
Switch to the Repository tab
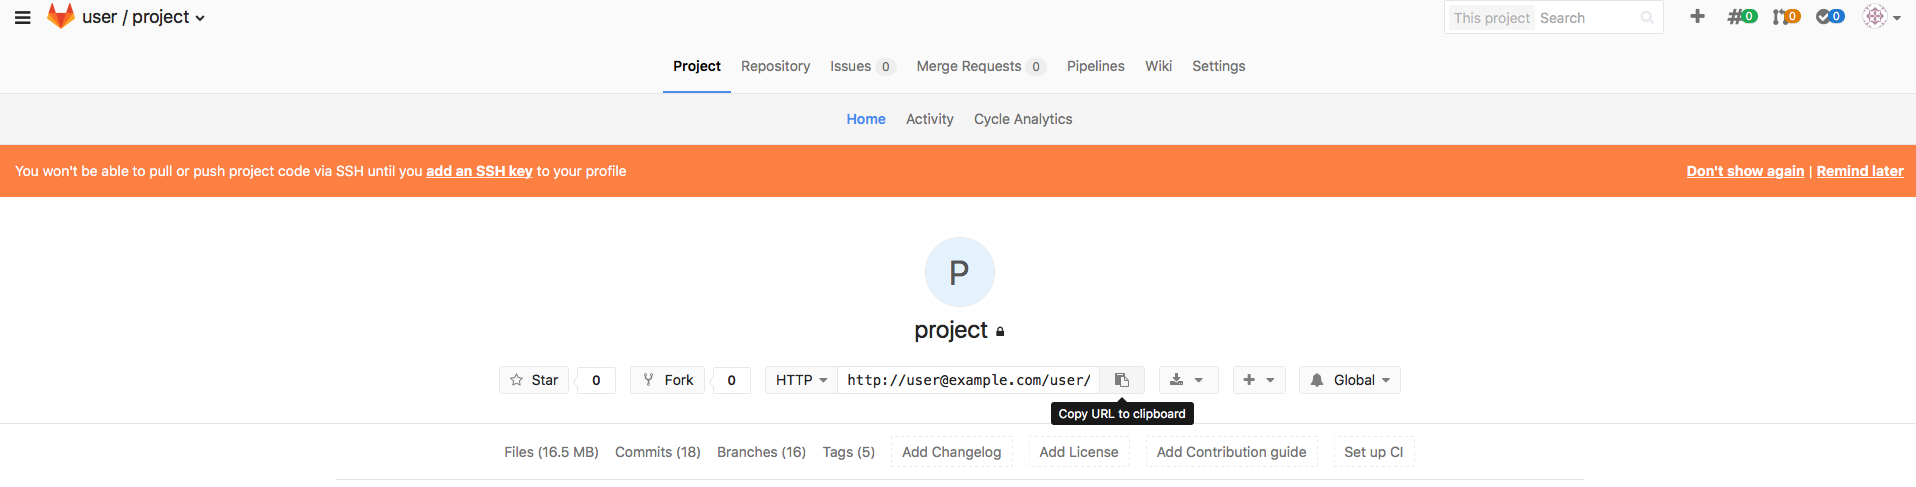[x=775, y=66]
